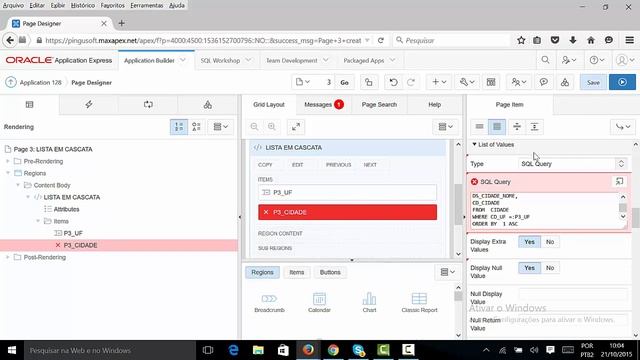
Task: Expand all property groups icon
Action: [x=534, y=127]
